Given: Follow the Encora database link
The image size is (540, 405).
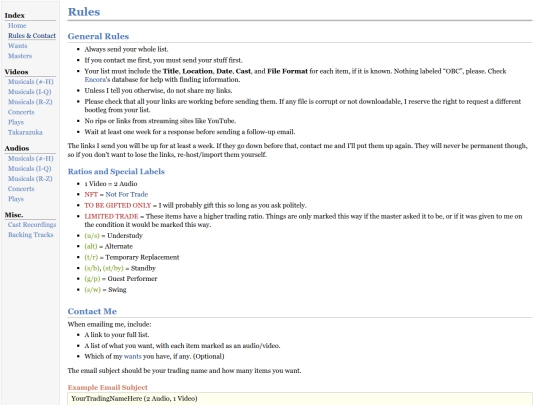Looking at the screenshot, I should pos(95,80).
